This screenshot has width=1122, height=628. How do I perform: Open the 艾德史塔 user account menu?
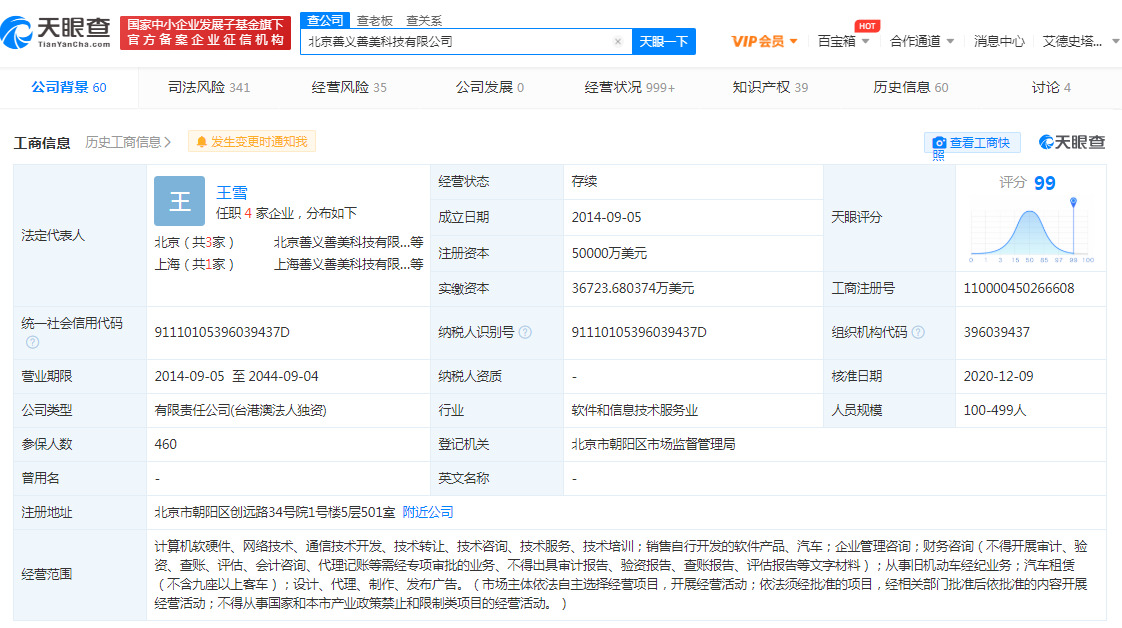[x=1080, y=41]
